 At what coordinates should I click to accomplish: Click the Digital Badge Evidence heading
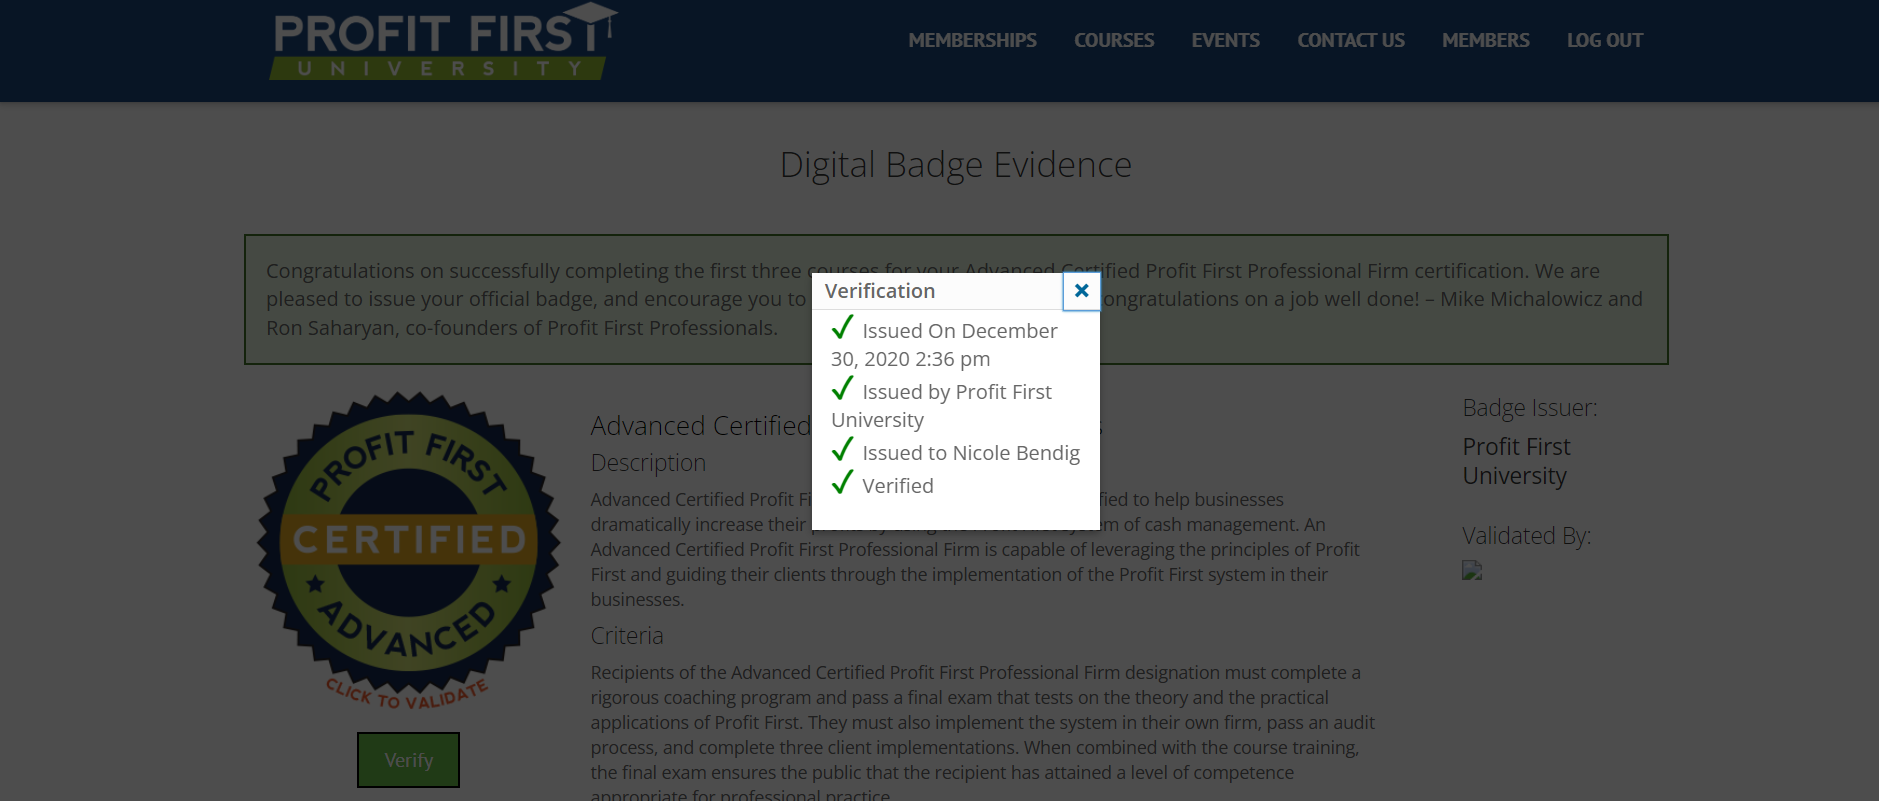955,165
